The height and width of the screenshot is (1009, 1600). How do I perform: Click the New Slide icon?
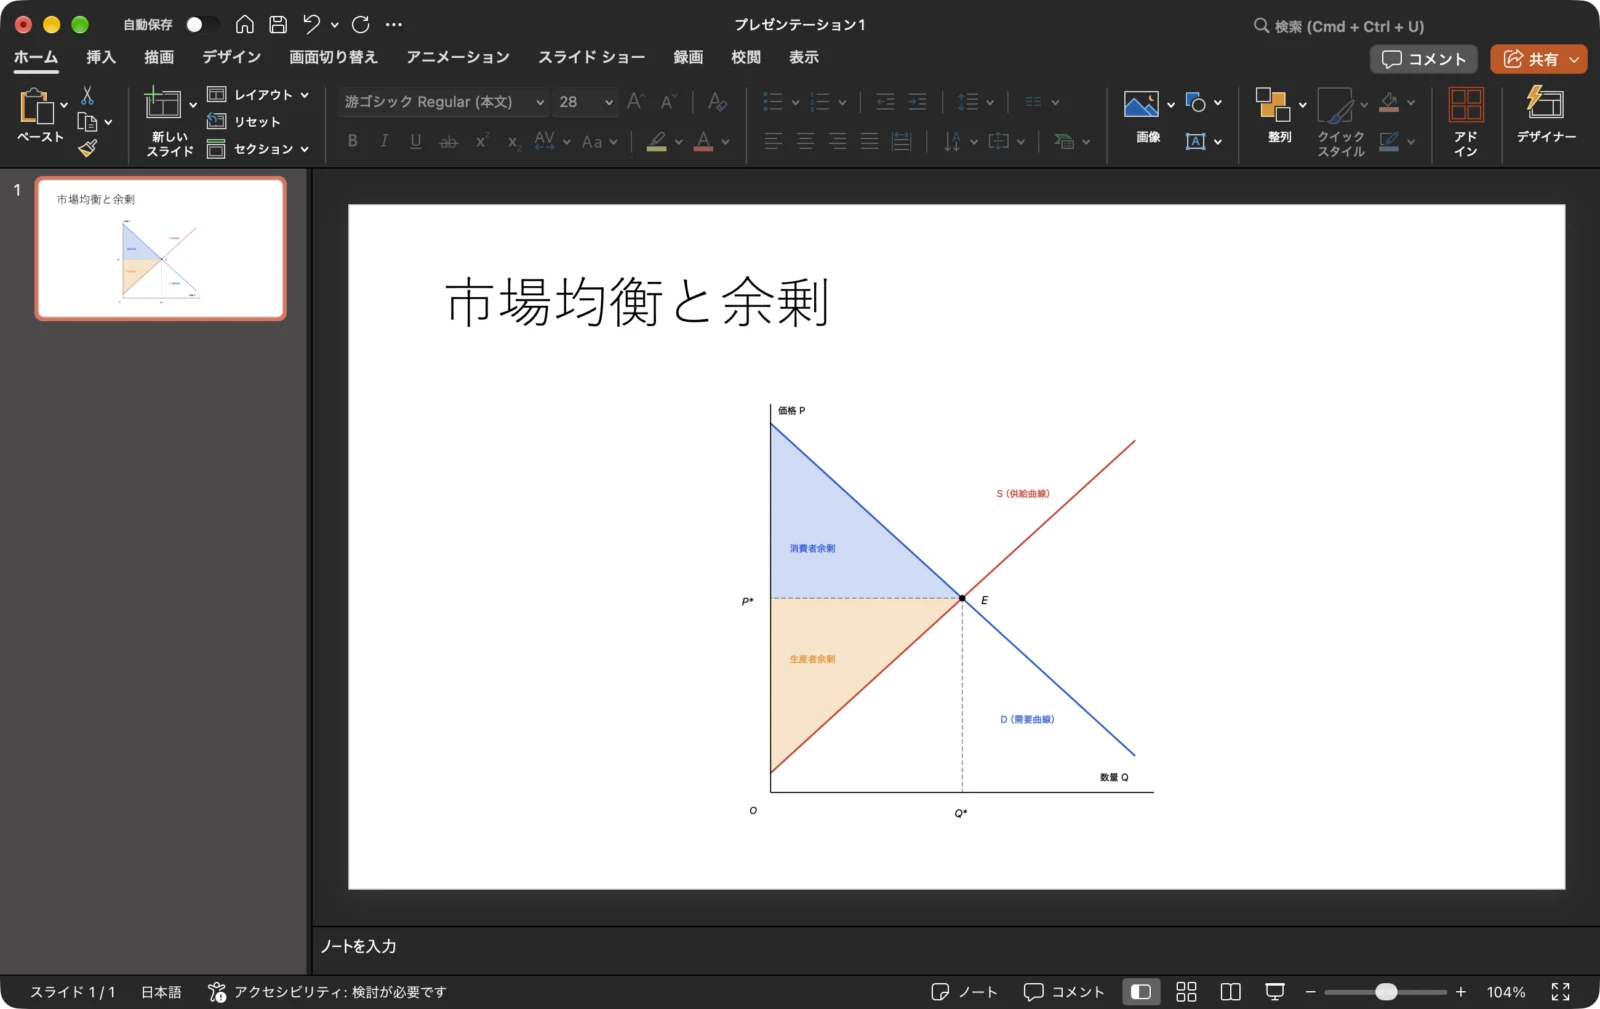pyautogui.click(x=163, y=104)
